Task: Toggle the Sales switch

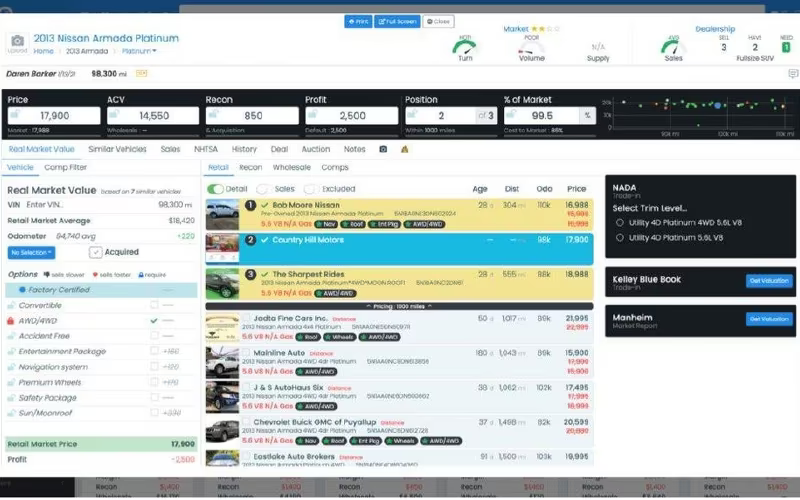Action: tap(264, 189)
